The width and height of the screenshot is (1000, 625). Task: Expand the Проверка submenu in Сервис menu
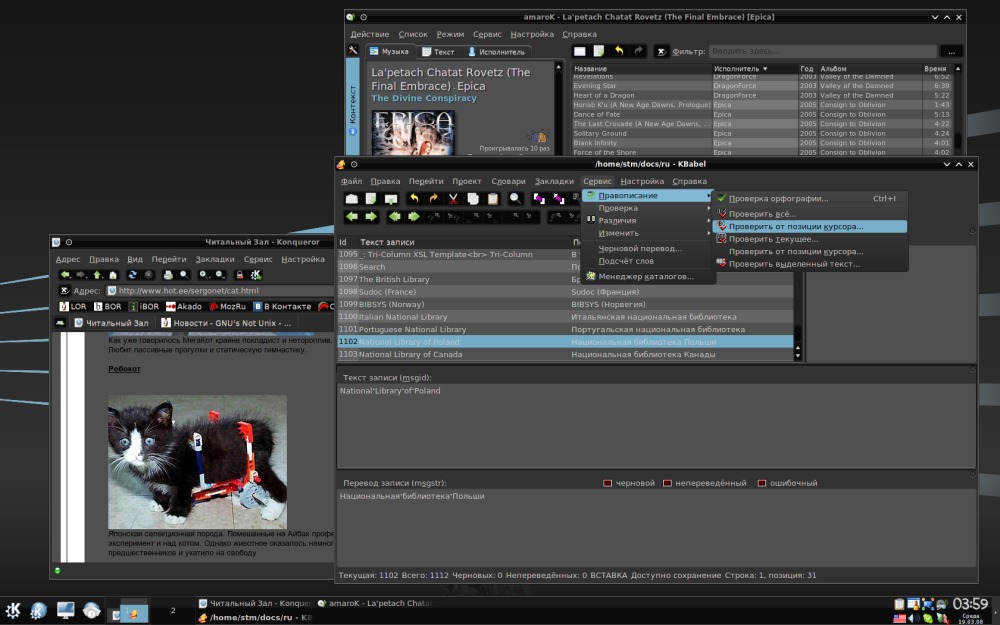click(x=647, y=208)
